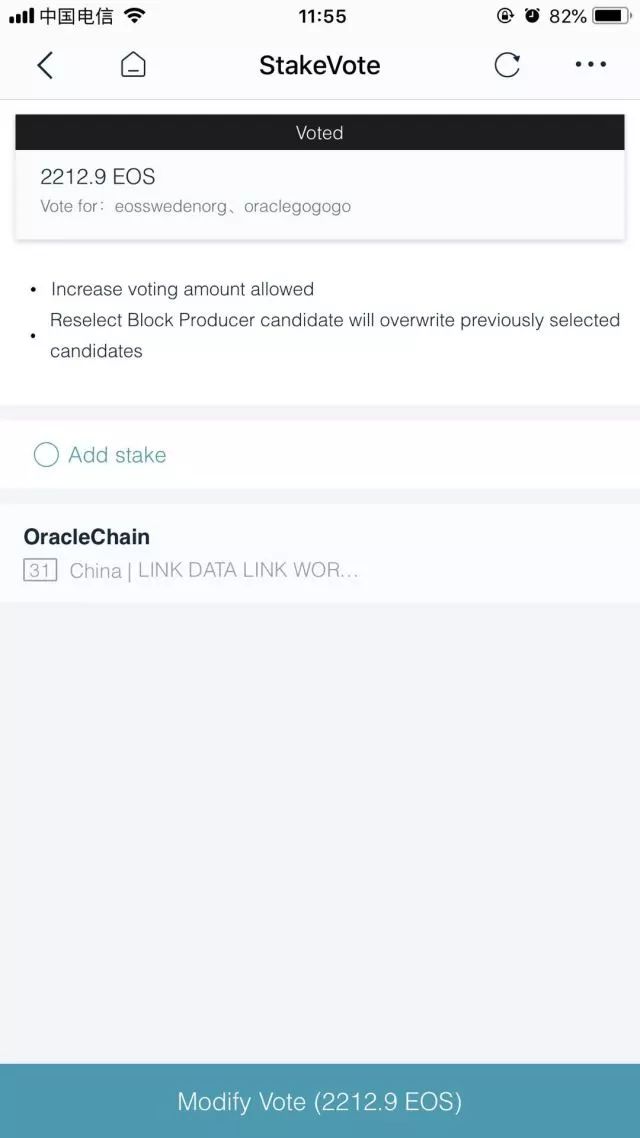
Task: Refresh the StakeVote page
Action: coord(507,66)
